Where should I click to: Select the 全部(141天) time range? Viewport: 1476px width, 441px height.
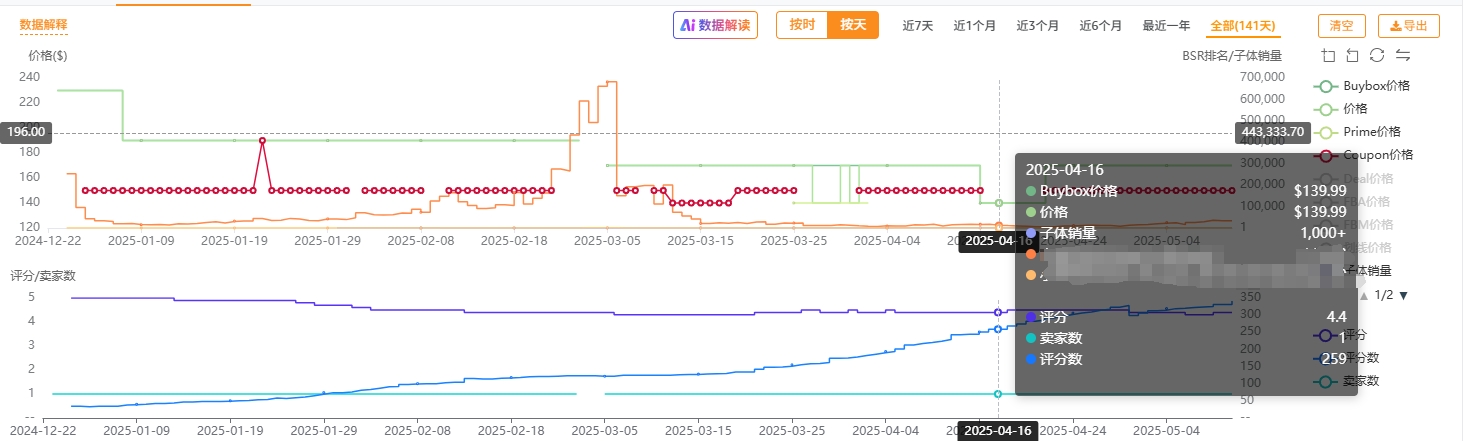pos(1243,26)
